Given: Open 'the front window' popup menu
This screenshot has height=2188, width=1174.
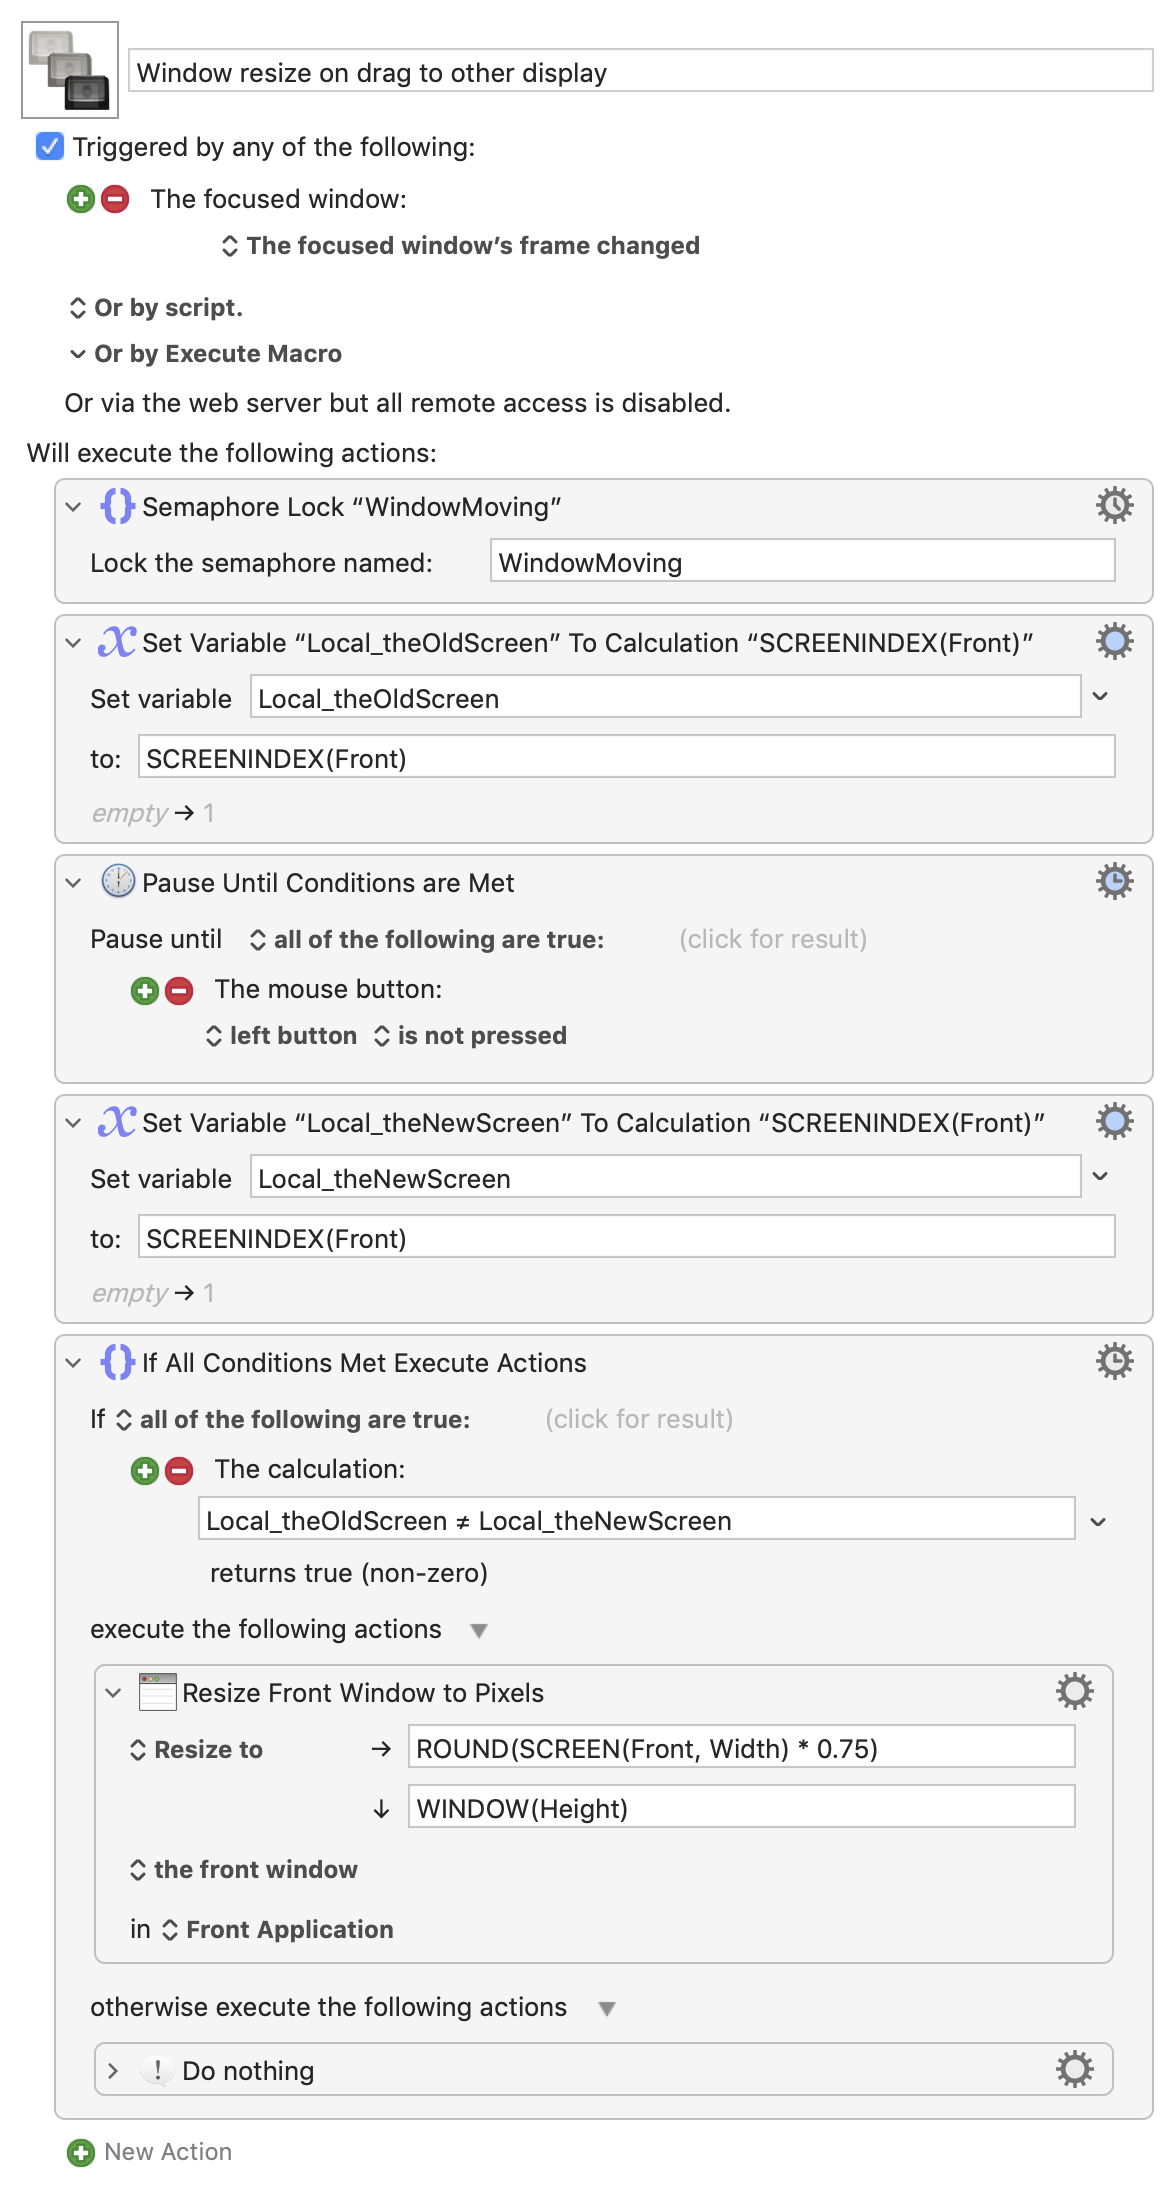Looking at the screenshot, I should click(243, 1870).
